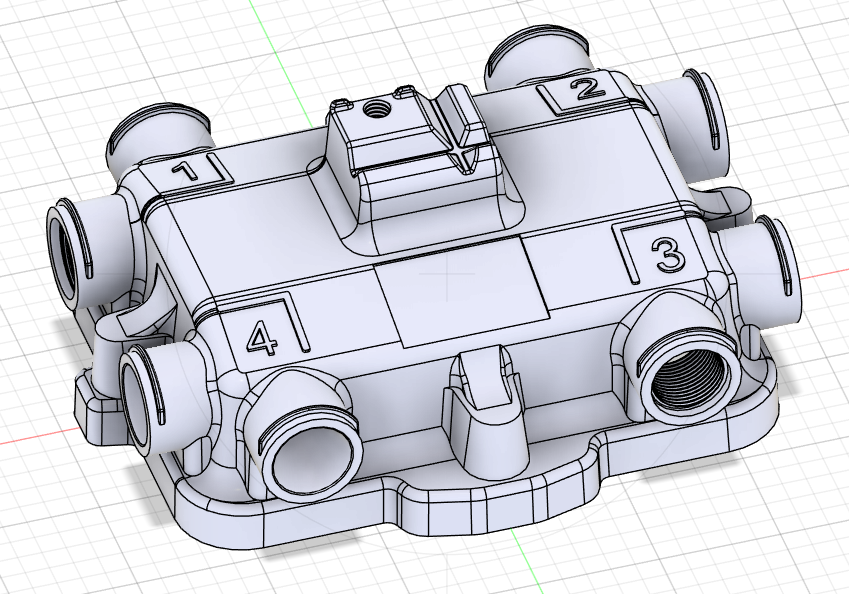
Task: Select the embossed number 3 on the model
Action: (670, 254)
